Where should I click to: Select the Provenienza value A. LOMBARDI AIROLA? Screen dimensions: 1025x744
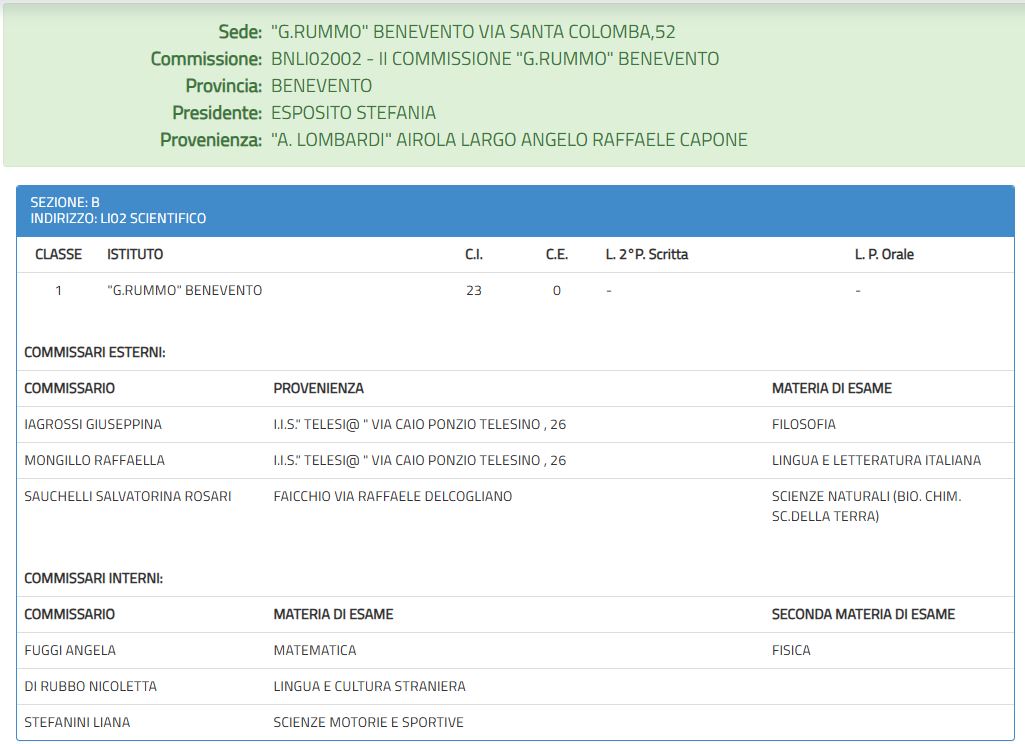[509, 139]
